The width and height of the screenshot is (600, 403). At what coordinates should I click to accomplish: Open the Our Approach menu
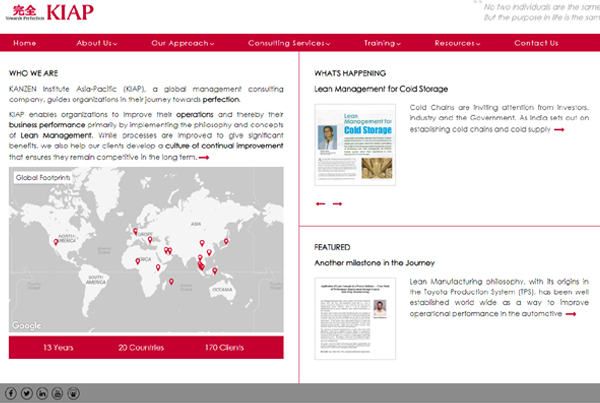click(x=183, y=43)
